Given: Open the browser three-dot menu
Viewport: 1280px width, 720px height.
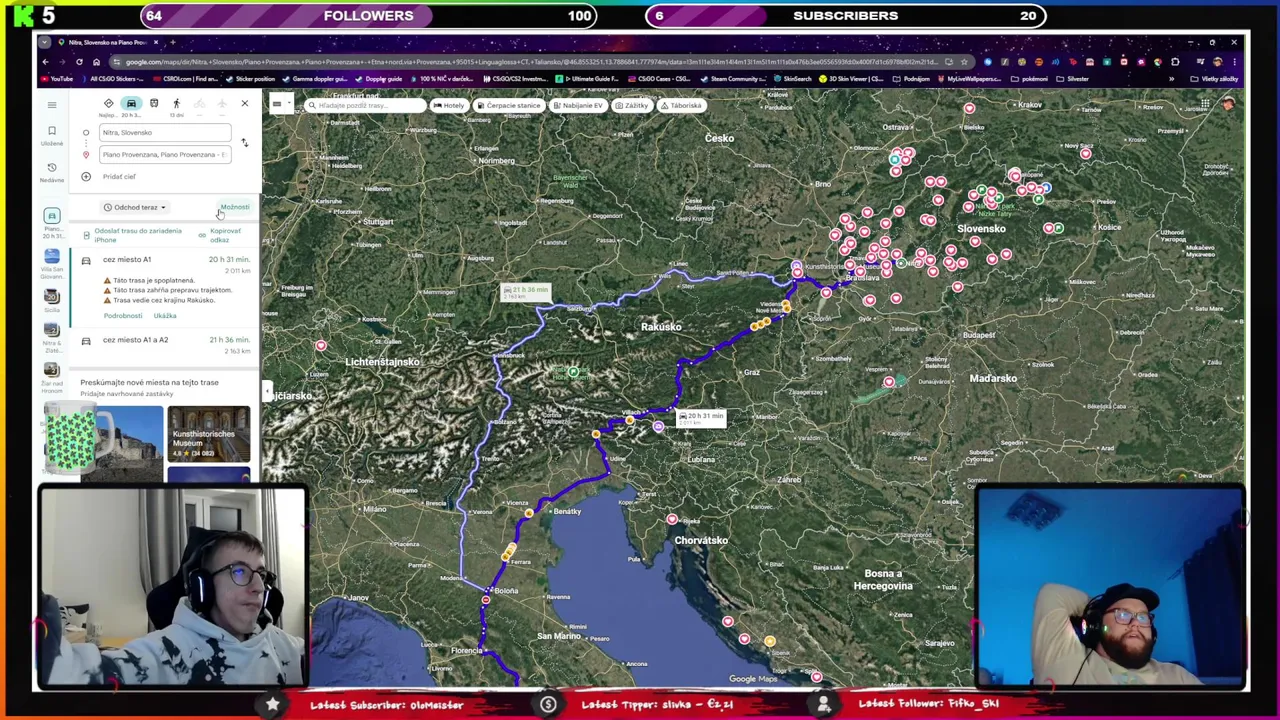Looking at the screenshot, I should pos(1234,62).
